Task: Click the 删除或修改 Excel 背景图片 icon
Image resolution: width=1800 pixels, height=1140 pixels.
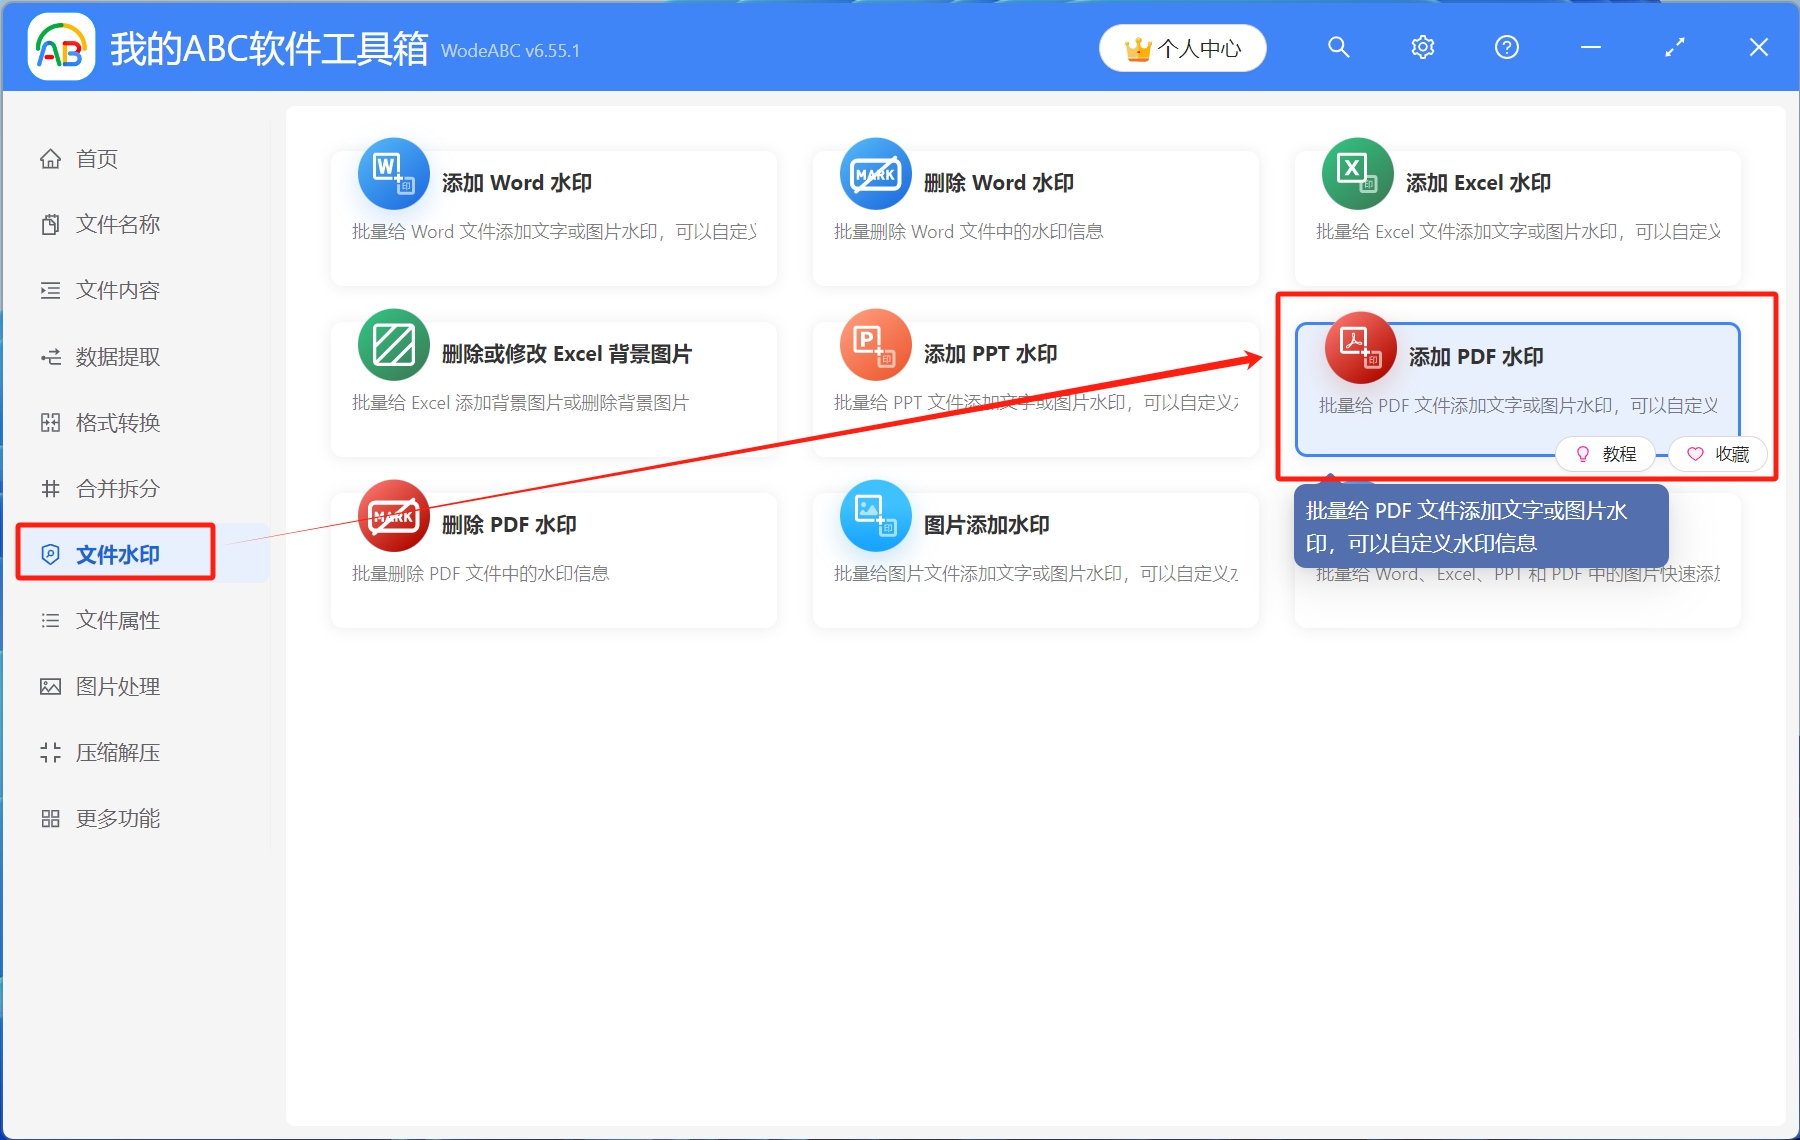Action: coord(393,345)
